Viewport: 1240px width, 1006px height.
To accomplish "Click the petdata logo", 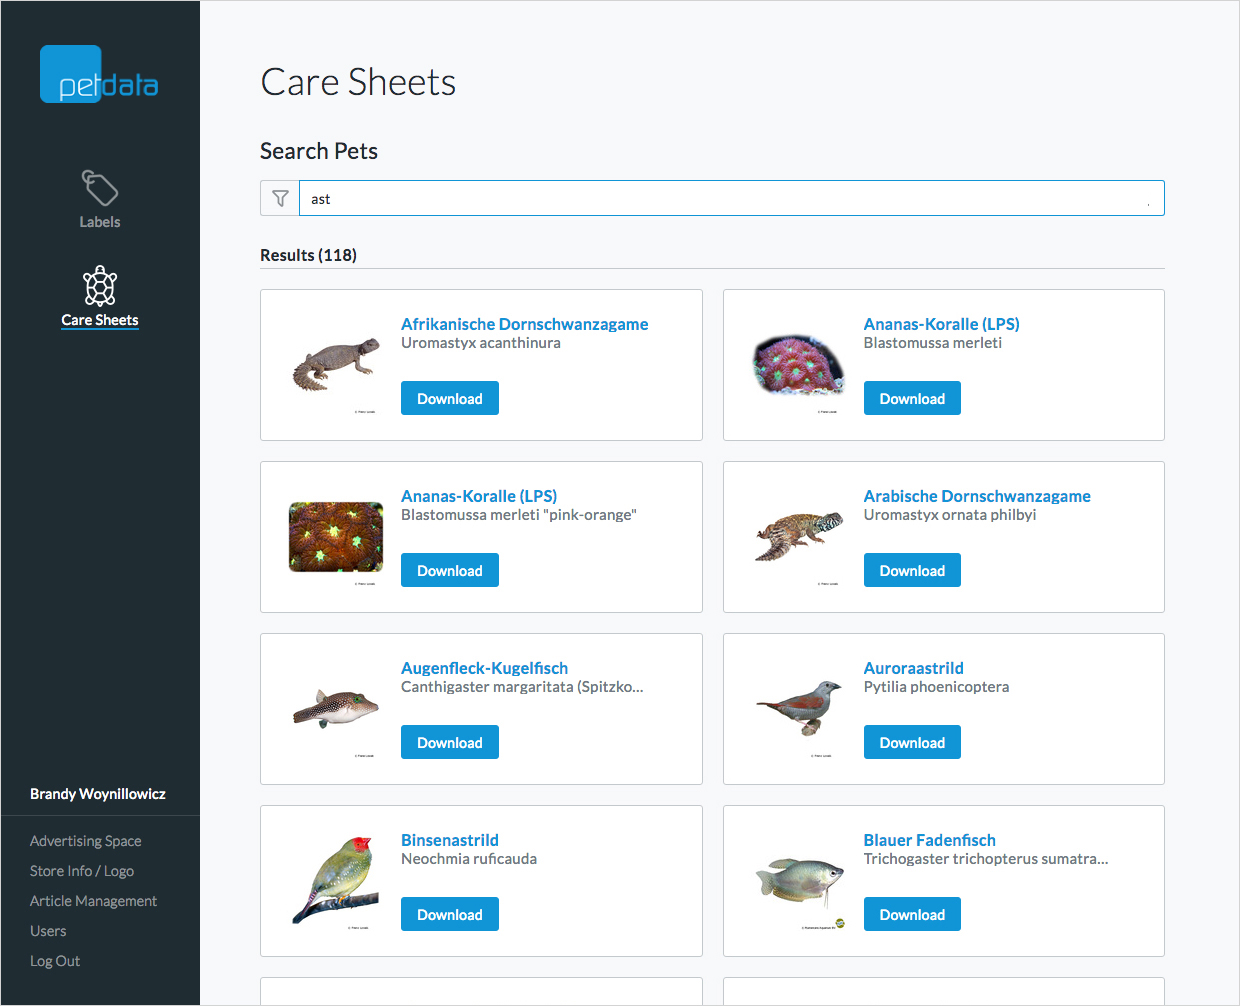I will point(99,74).
